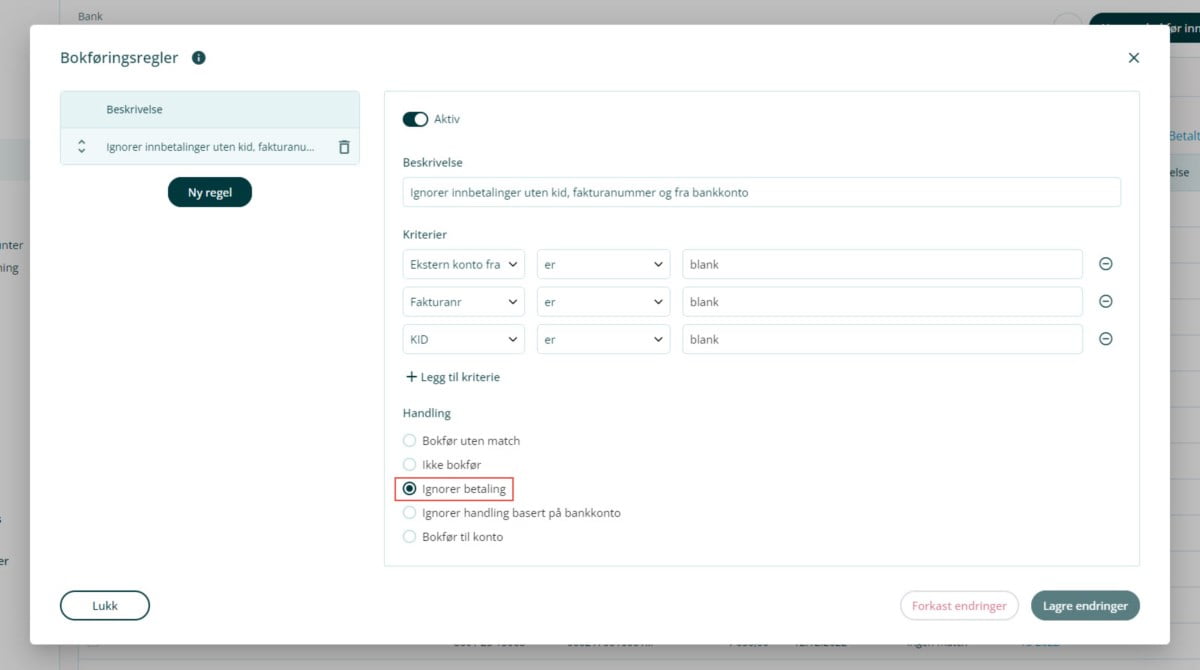Viewport: 1200px width, 670px height.
Task: Click the Beskrivelse text input field
Action: coord(761,192)
